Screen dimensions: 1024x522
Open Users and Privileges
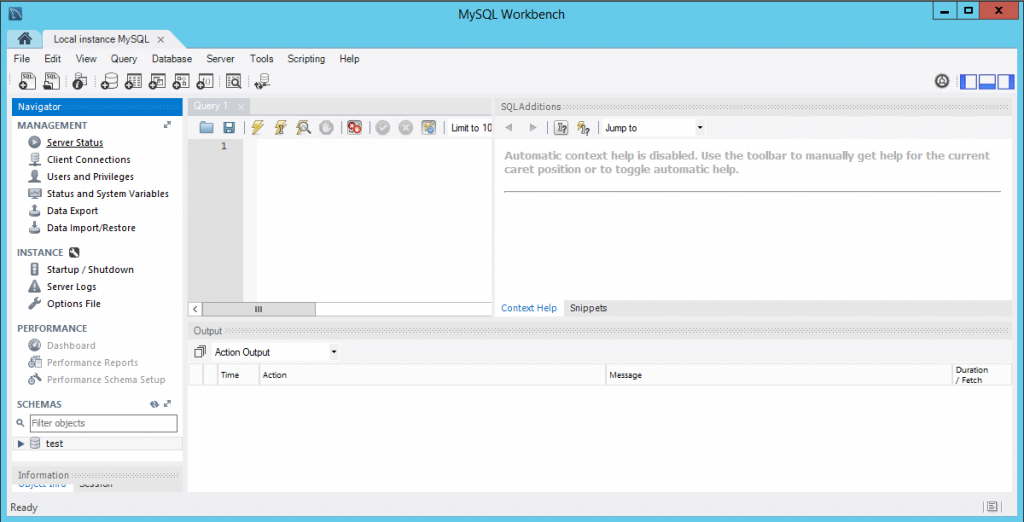point(90,176)
